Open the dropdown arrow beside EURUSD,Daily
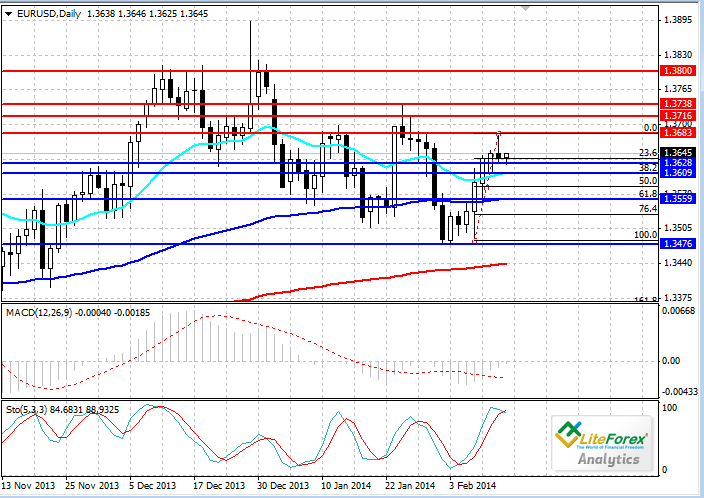Screen dimensions: 704x498 (x=9, y=14)
